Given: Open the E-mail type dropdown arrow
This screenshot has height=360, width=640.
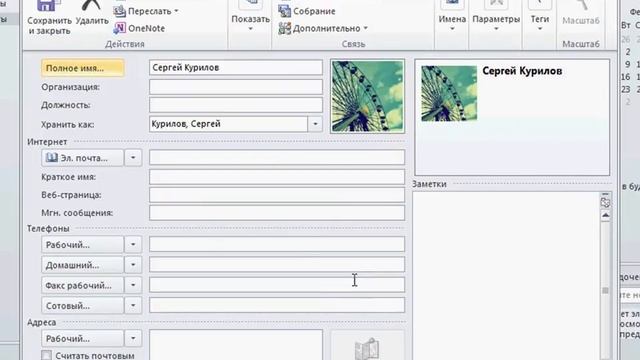Looking at the screenshot, I should click(133, 158).
